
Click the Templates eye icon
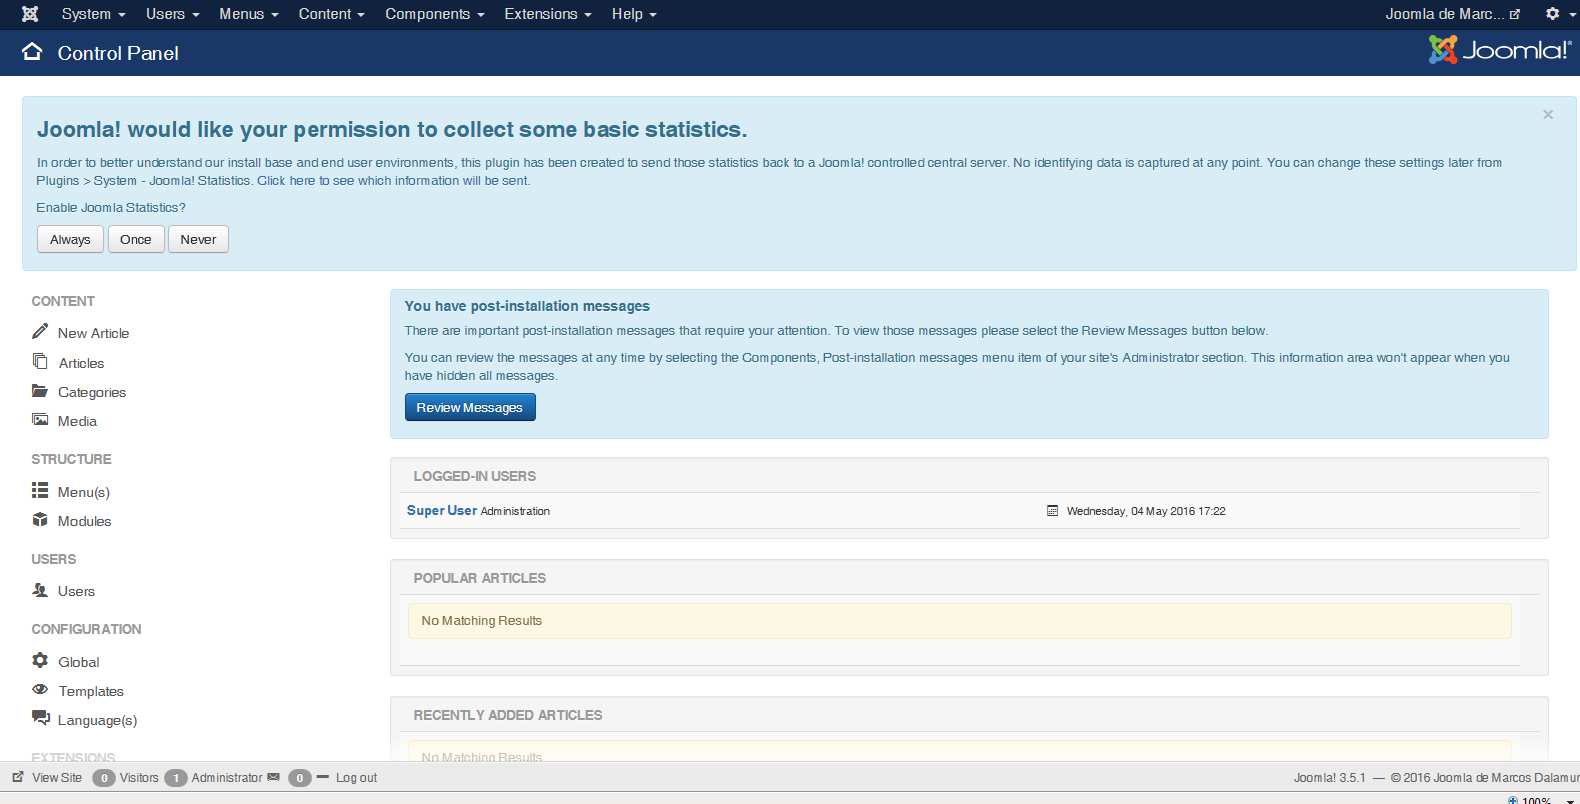click(x=40, y=689)
